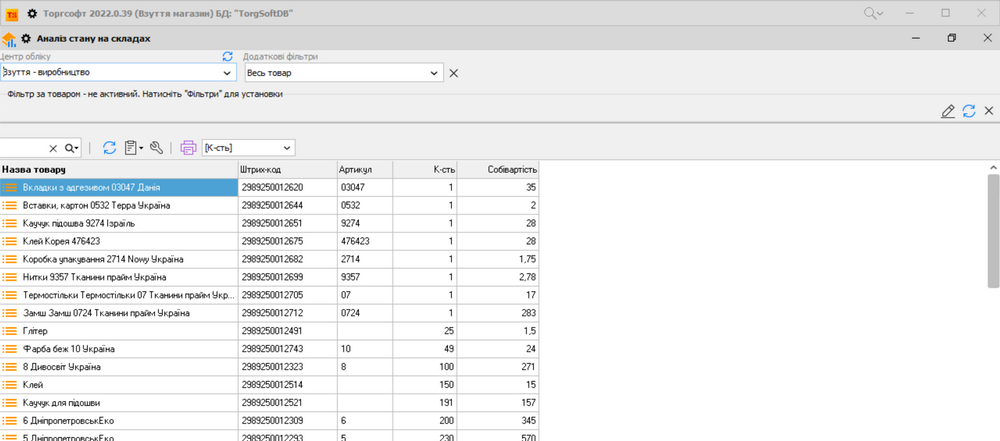The image size is (1000, 441).
Task: Click the pencil edit filter icon
Action: pyautogui.click(x=948, y=111)
